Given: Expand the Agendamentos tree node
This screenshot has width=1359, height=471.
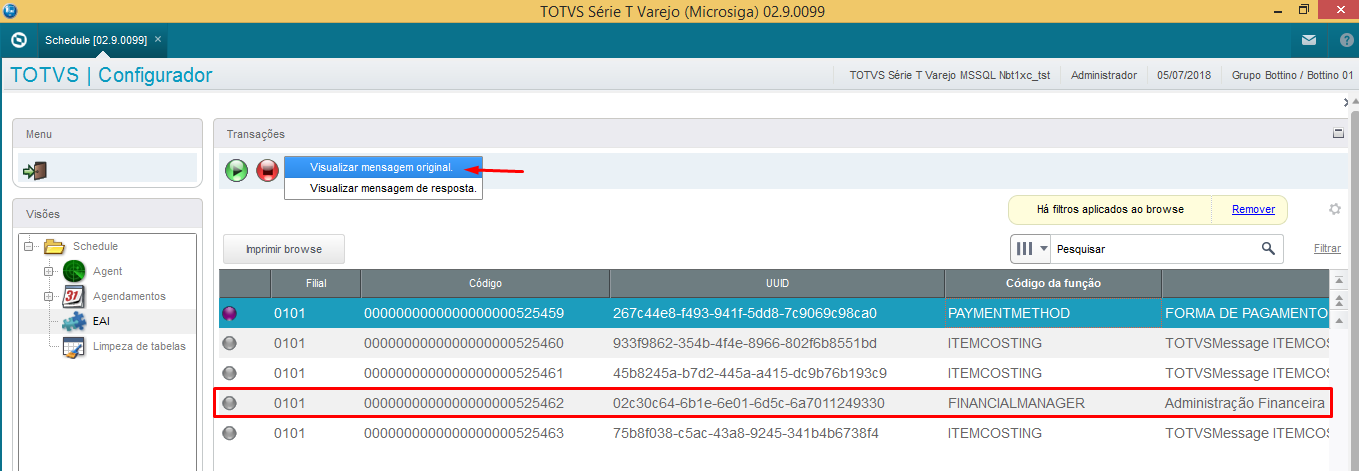Looking at the screenshot, I should [x=48, y=296].
